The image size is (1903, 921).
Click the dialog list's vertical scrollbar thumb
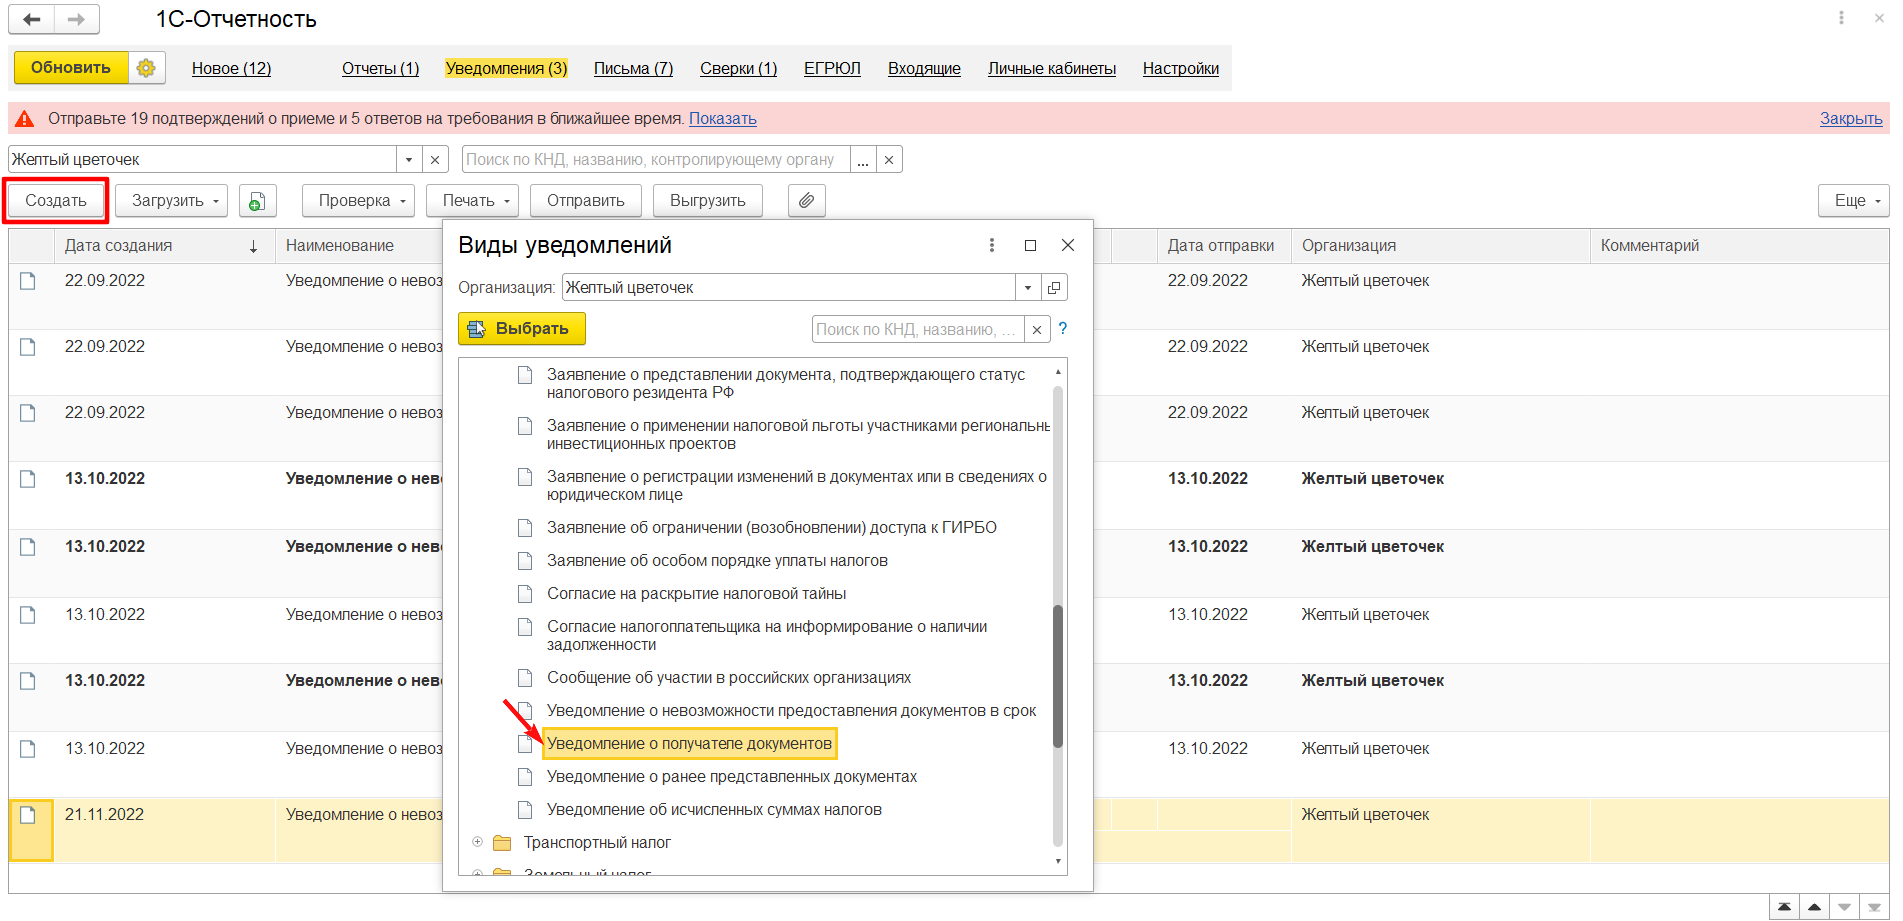point(1058,676)
